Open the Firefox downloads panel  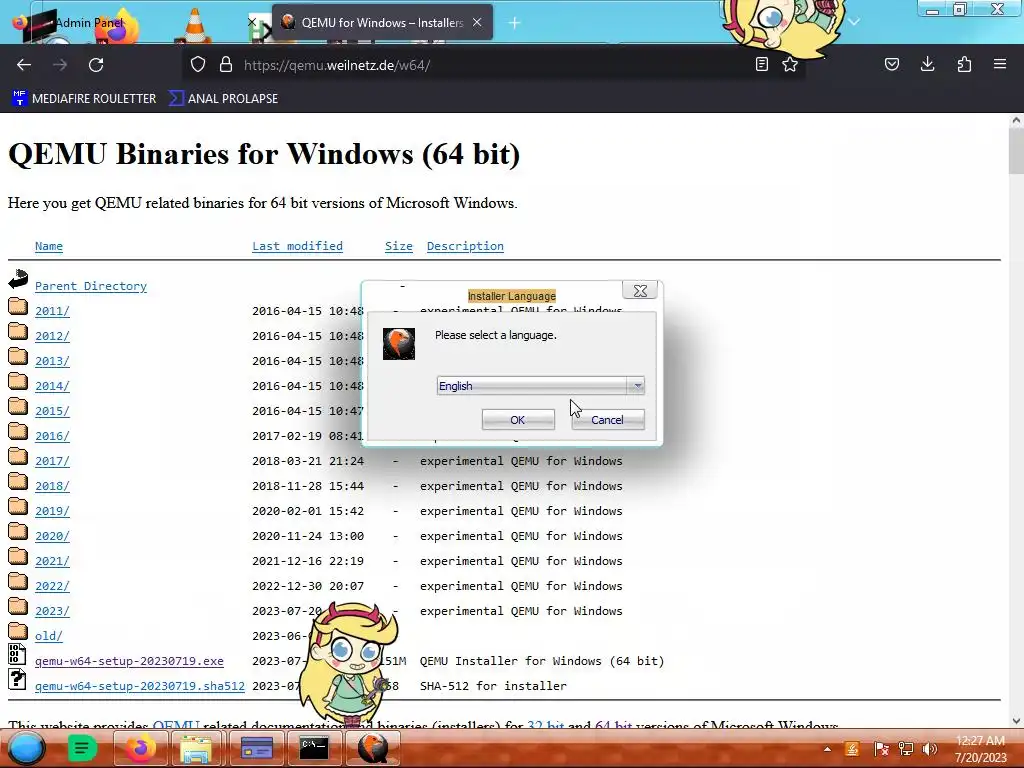pyautogui.click(x=927, y=64)
